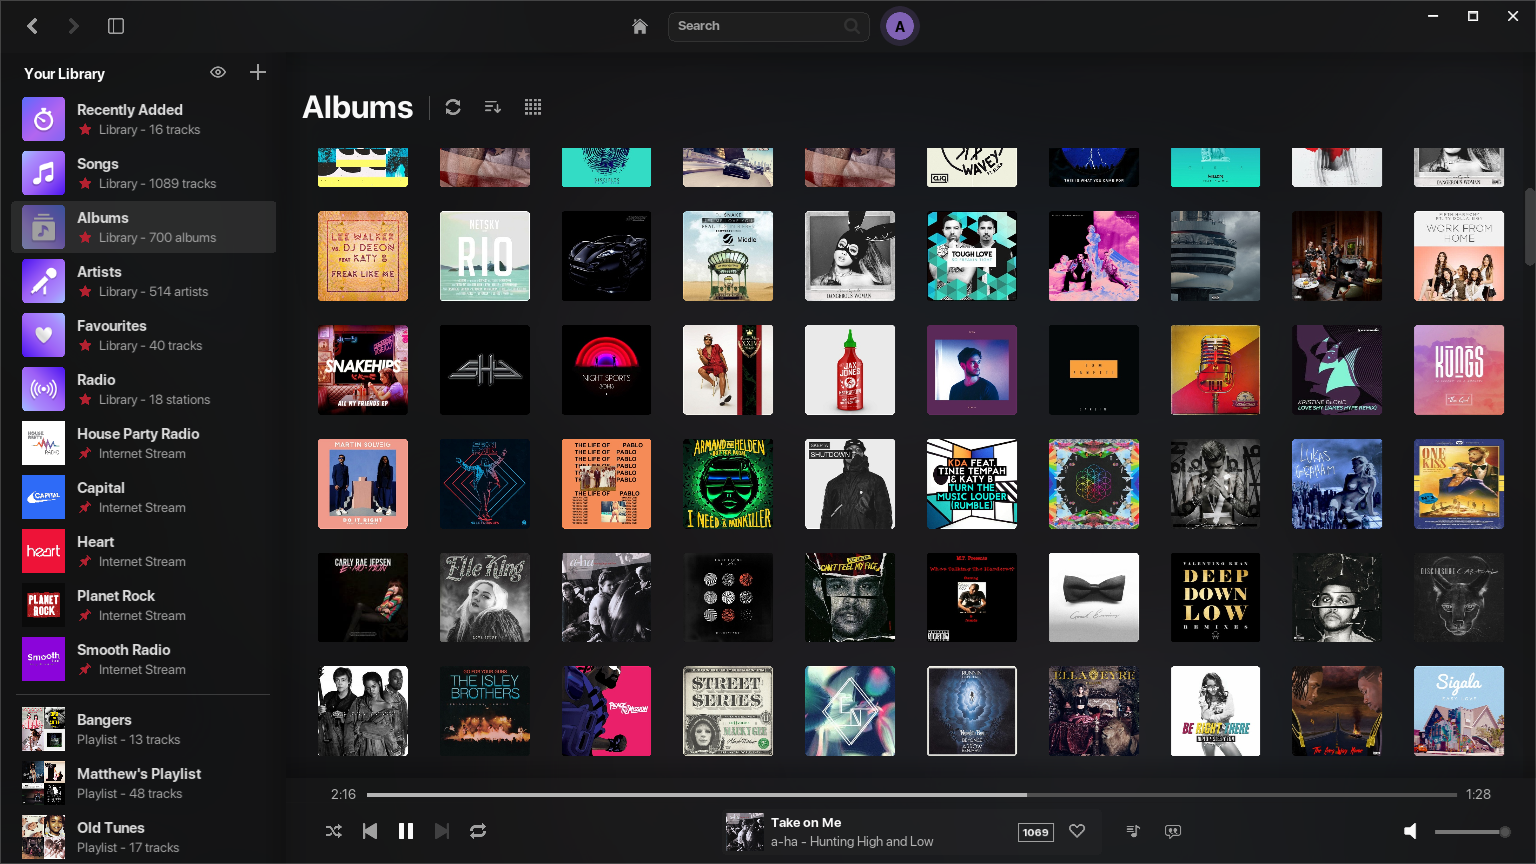Viewport: 1536px width, 864px height.
Task: Open the Night Sports album
Action: 606,370
